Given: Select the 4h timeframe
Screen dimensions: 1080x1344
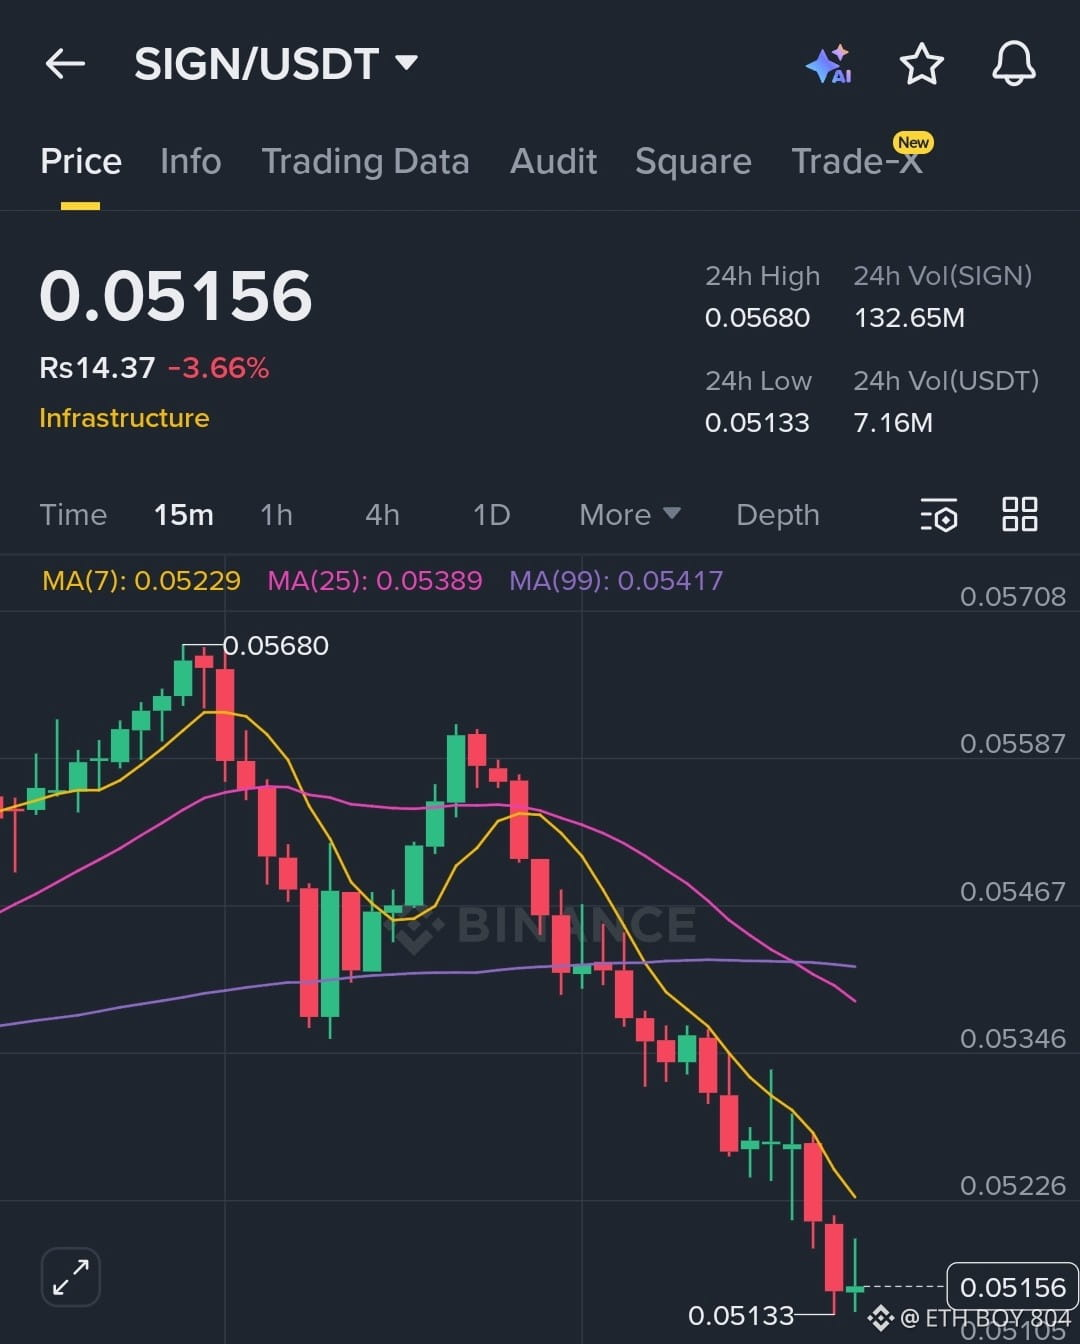Looking at the screenshot, I should 382,515.
